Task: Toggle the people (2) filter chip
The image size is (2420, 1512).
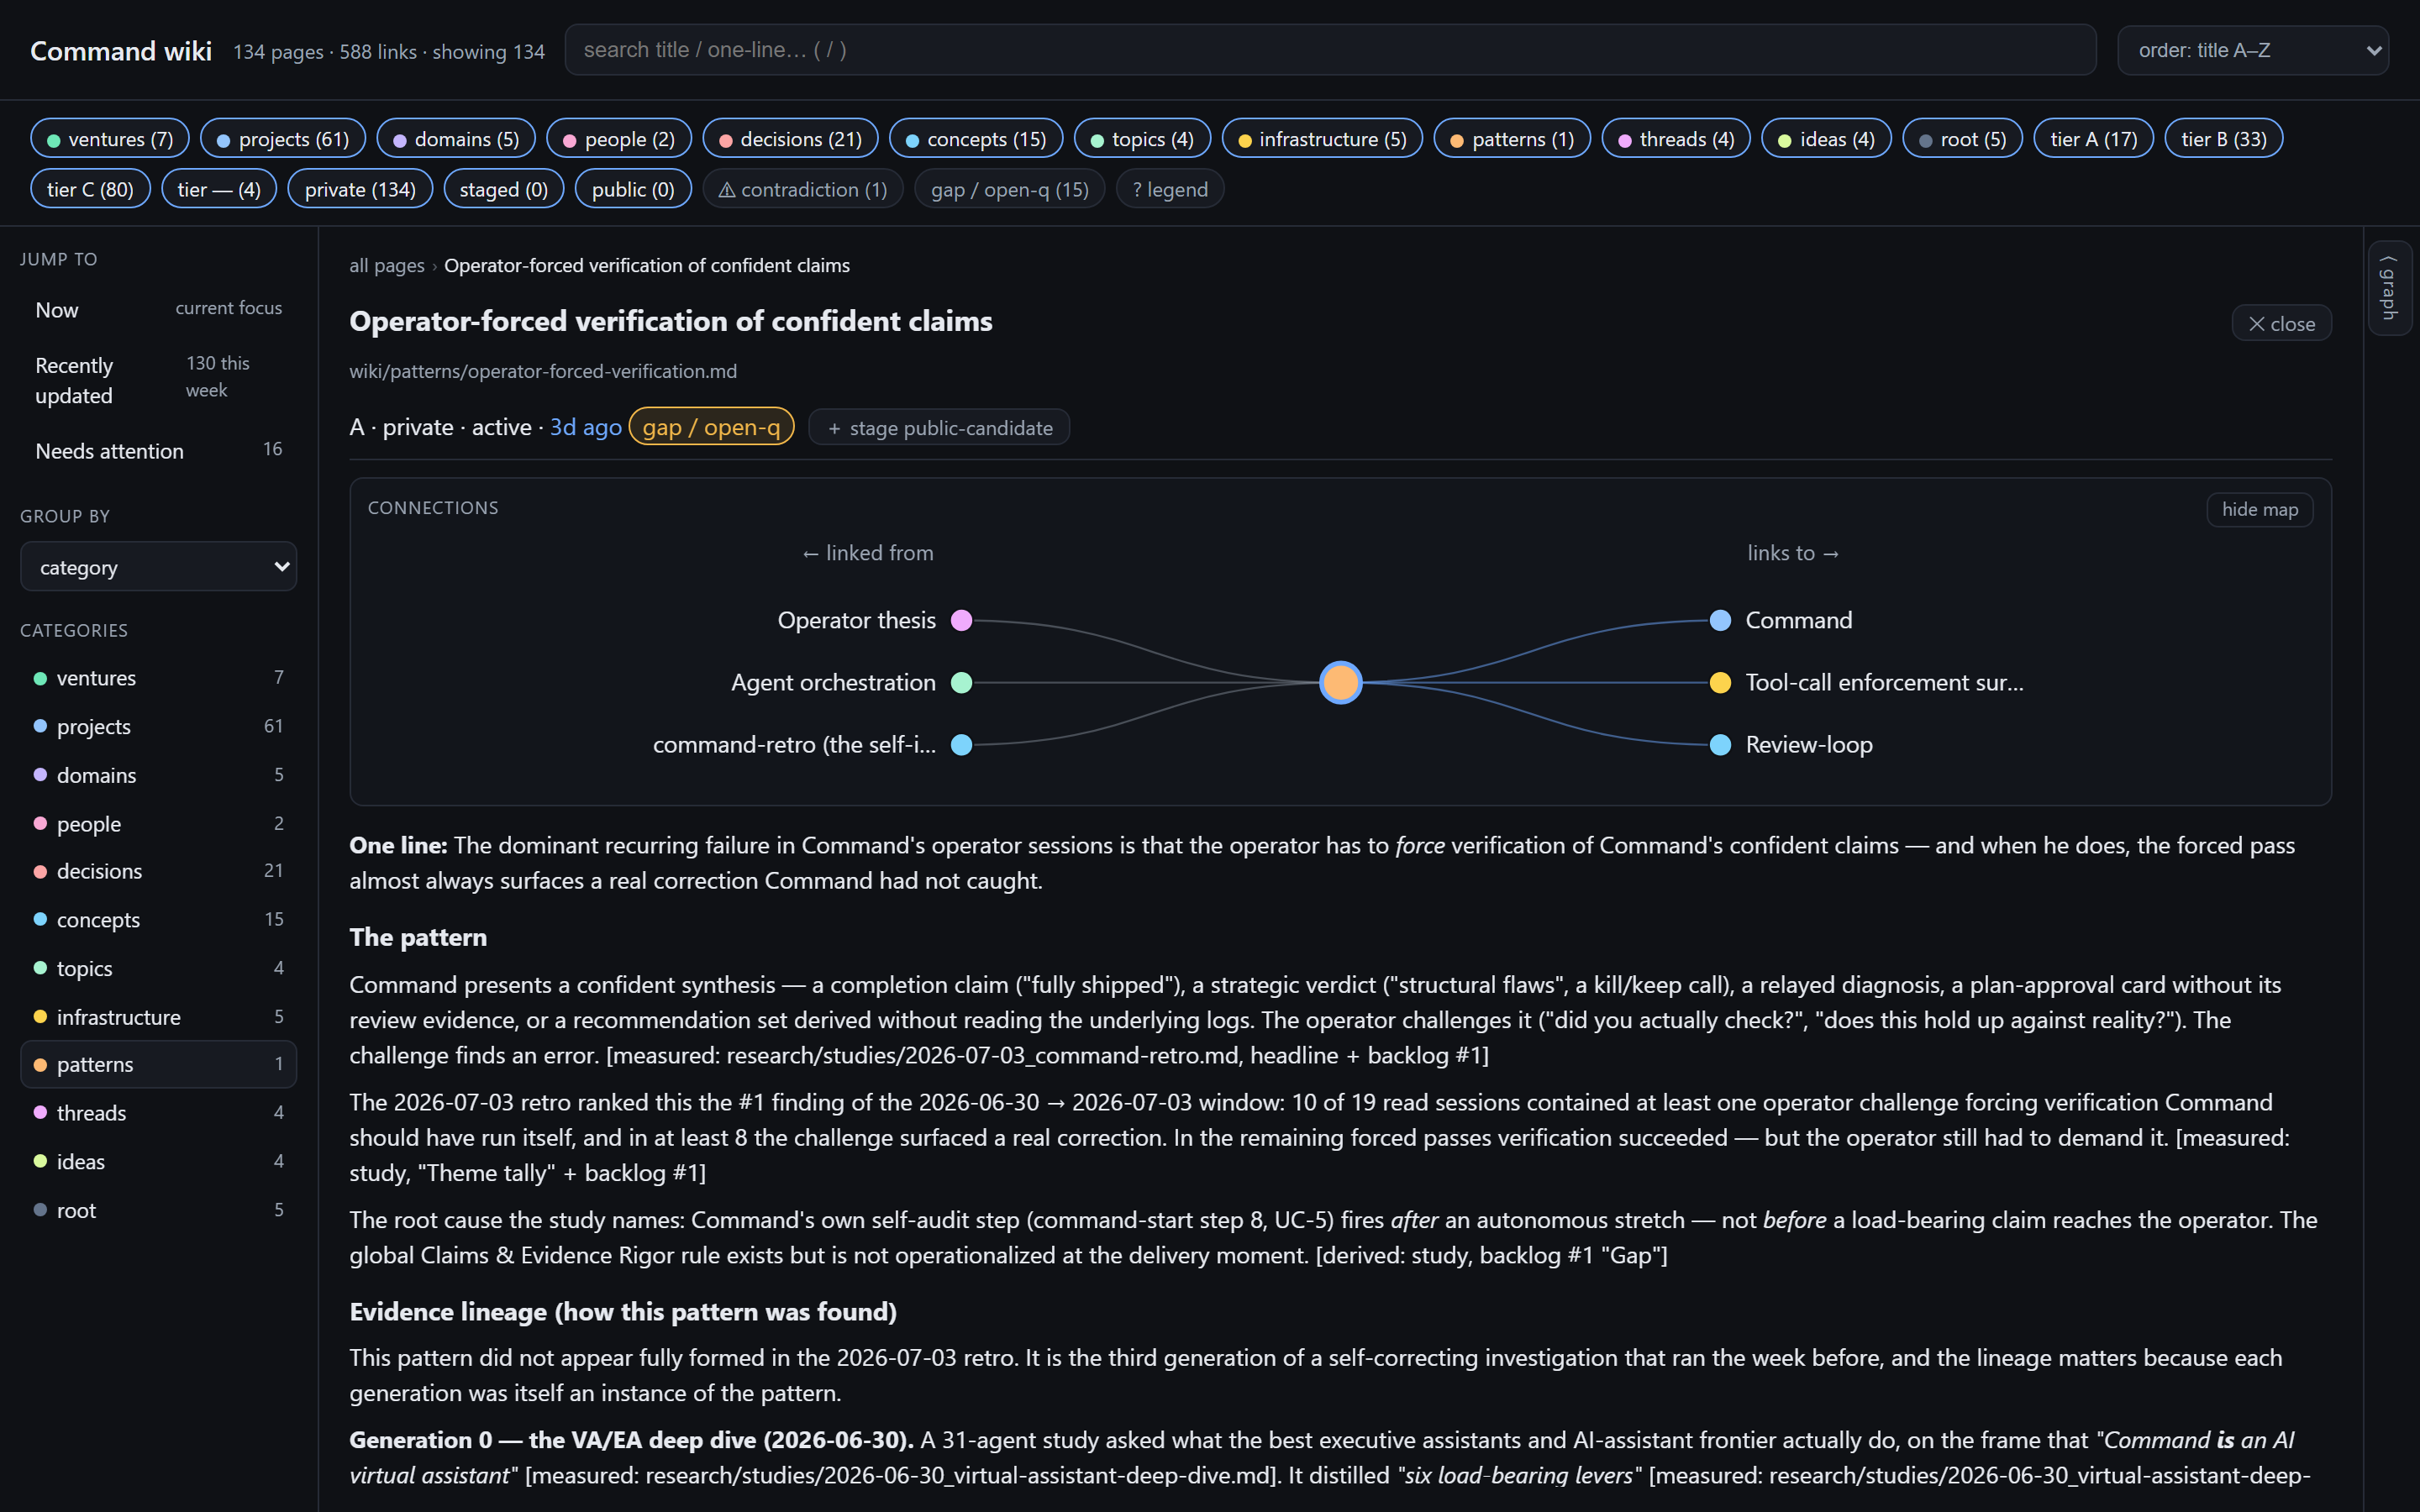Action: point(619,139)
